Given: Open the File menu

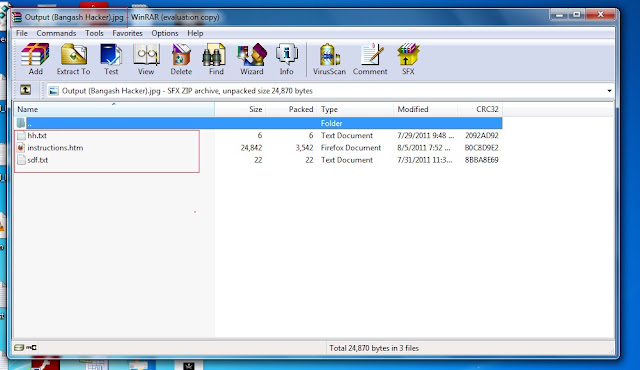Looking at the screenshot, I should pyautogui.click(x=22, y=33).
